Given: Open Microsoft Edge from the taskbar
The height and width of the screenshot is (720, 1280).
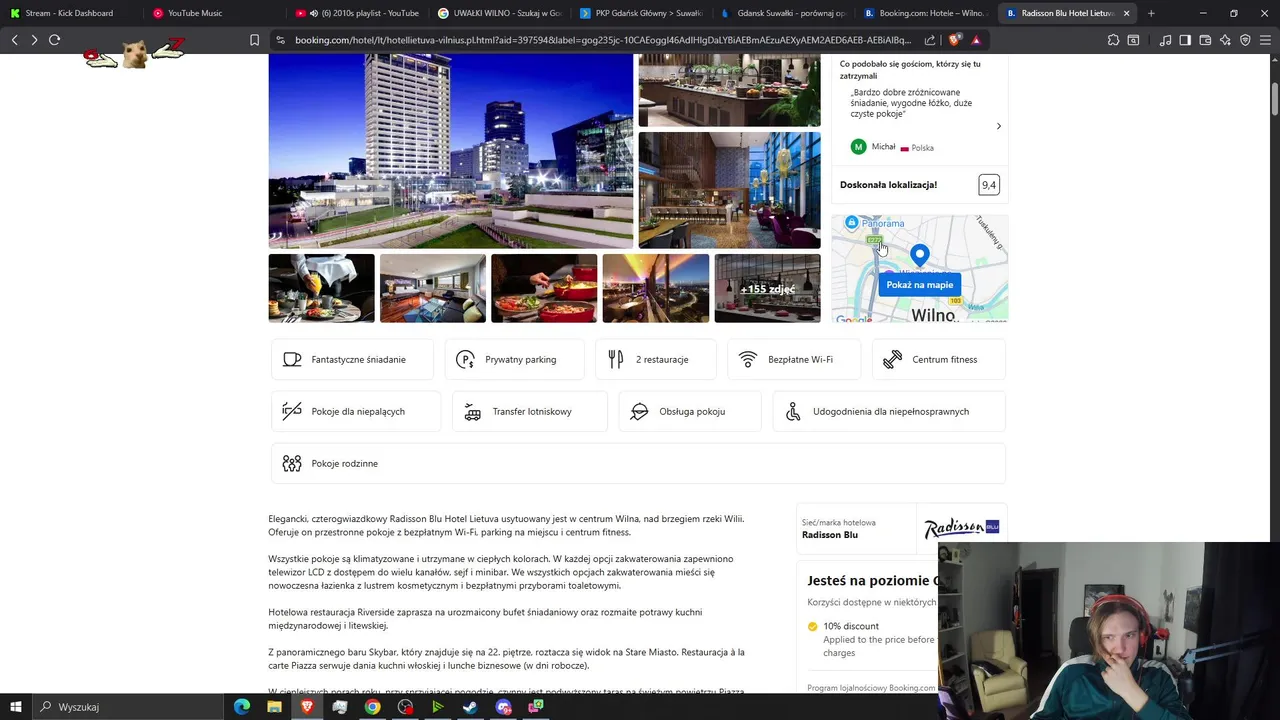Looking at the screenshot, I should (241, 707).
